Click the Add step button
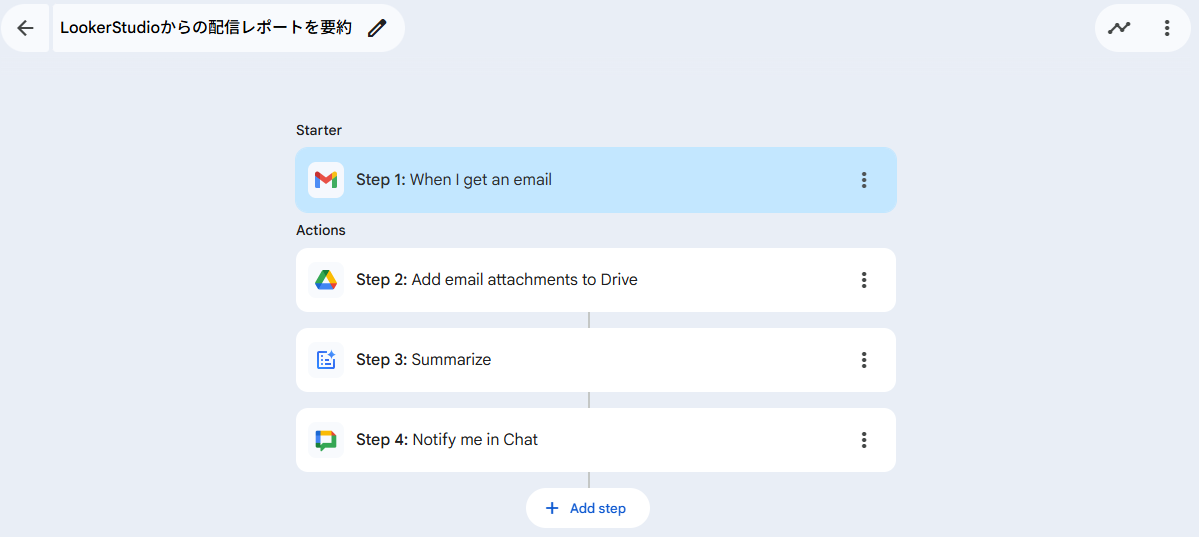This screenshot has height=537, width=1199. pyautogui.click(x=588, y=508)
